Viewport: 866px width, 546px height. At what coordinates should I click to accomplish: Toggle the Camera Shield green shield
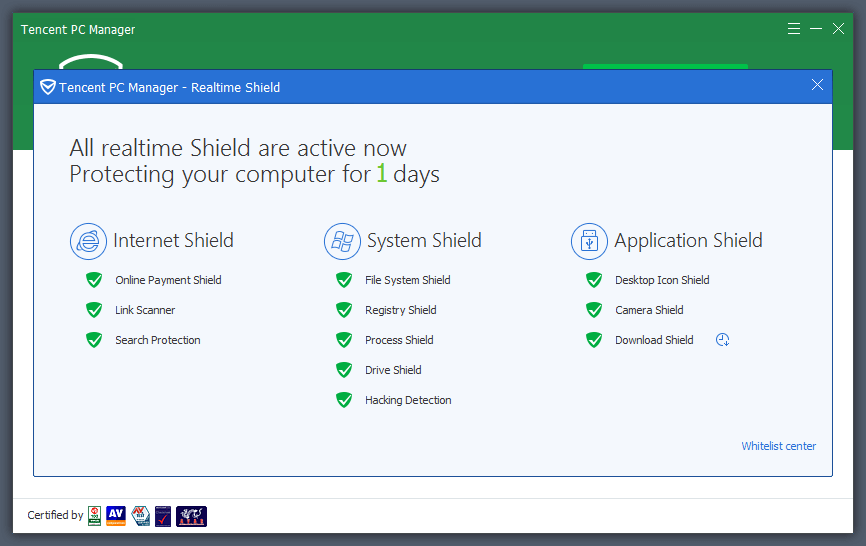click(x=594, y=310)
